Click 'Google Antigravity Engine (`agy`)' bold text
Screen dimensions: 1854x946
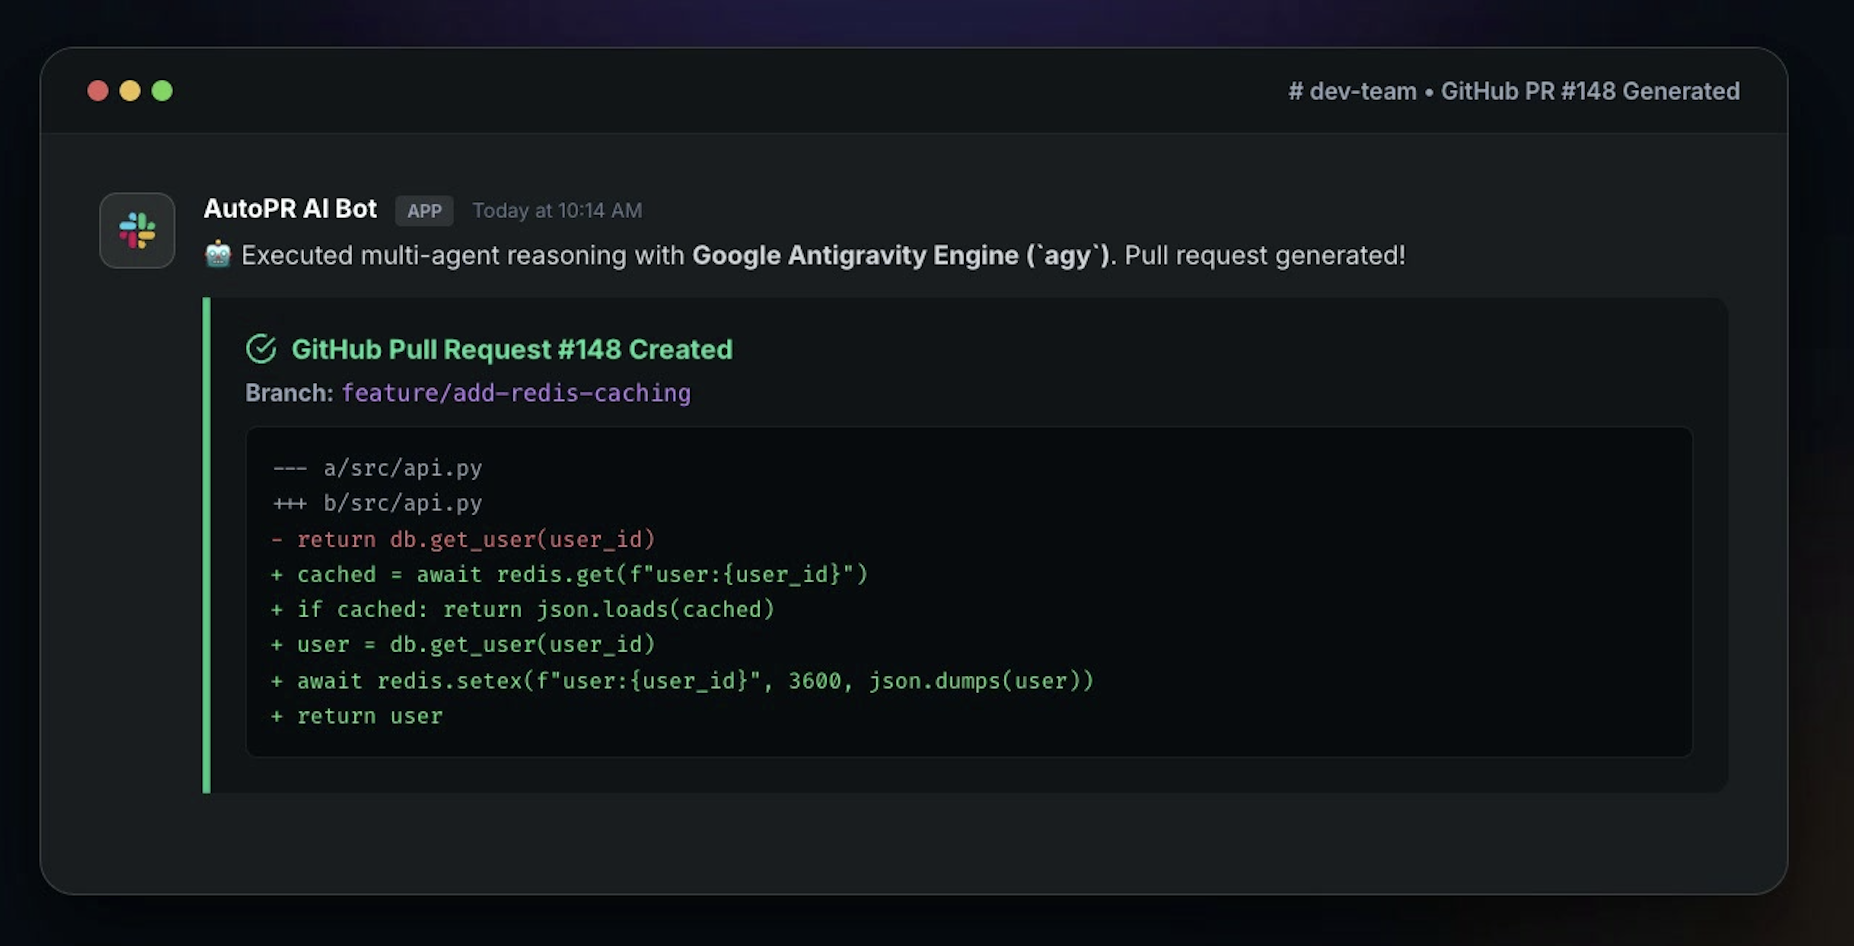click(x=901, y=255)
